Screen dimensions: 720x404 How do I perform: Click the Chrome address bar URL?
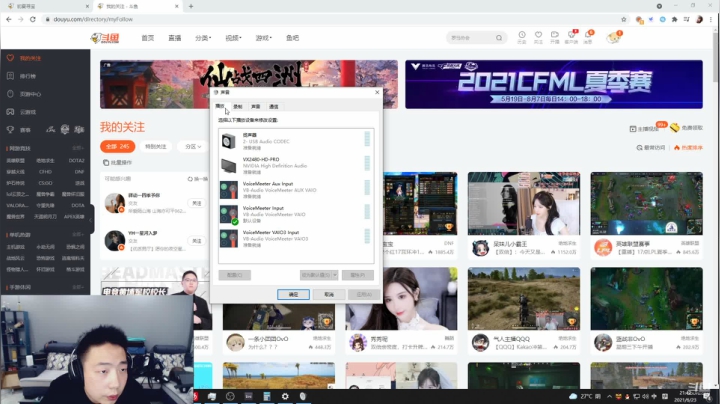93,19
